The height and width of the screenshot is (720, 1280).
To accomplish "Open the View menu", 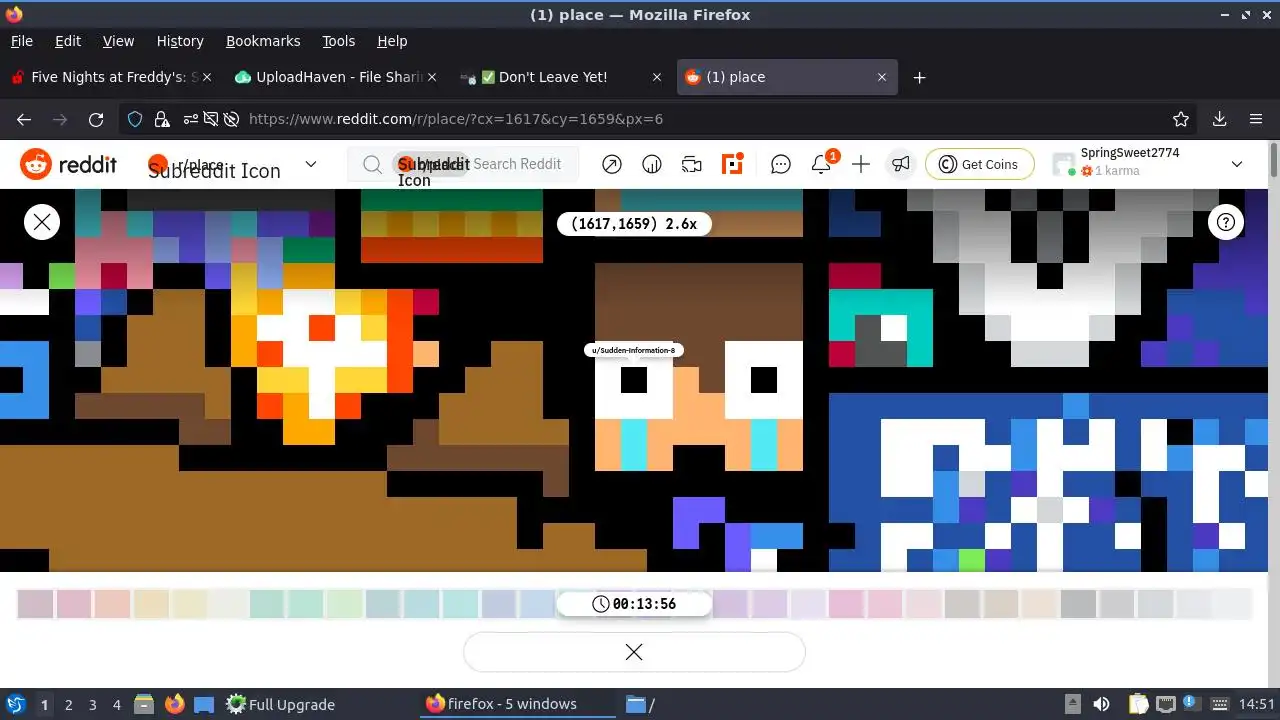I will point(118,41).
